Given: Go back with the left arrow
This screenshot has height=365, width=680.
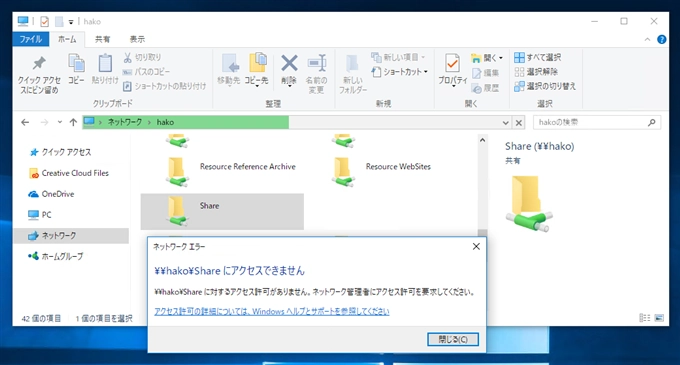Looking at the screenshot, I should [25, 122].
